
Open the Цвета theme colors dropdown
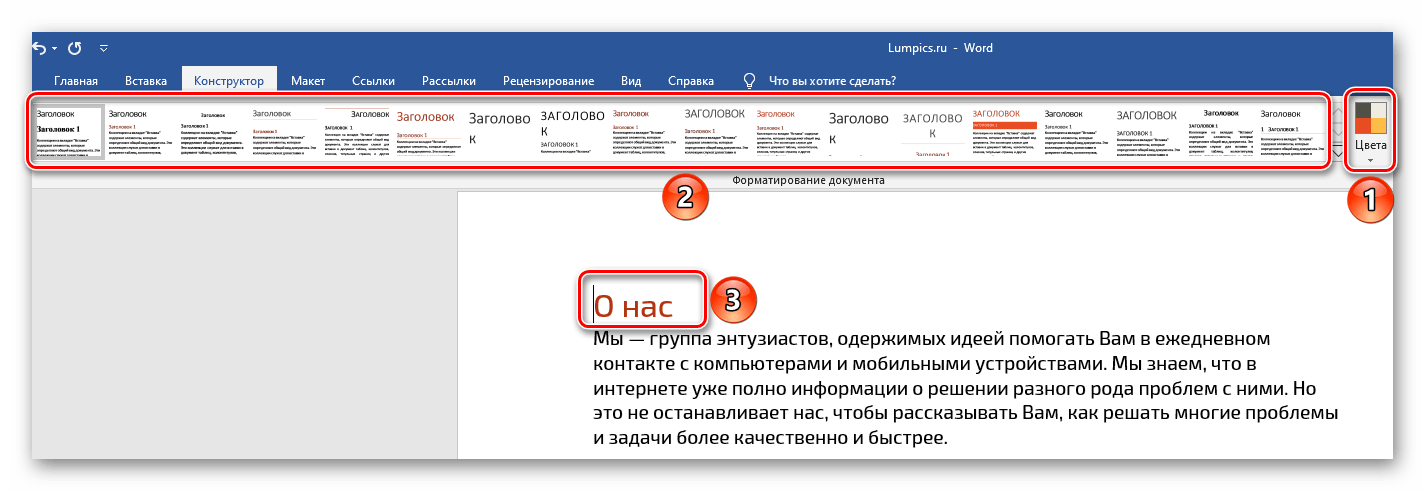click(1370, 131)
